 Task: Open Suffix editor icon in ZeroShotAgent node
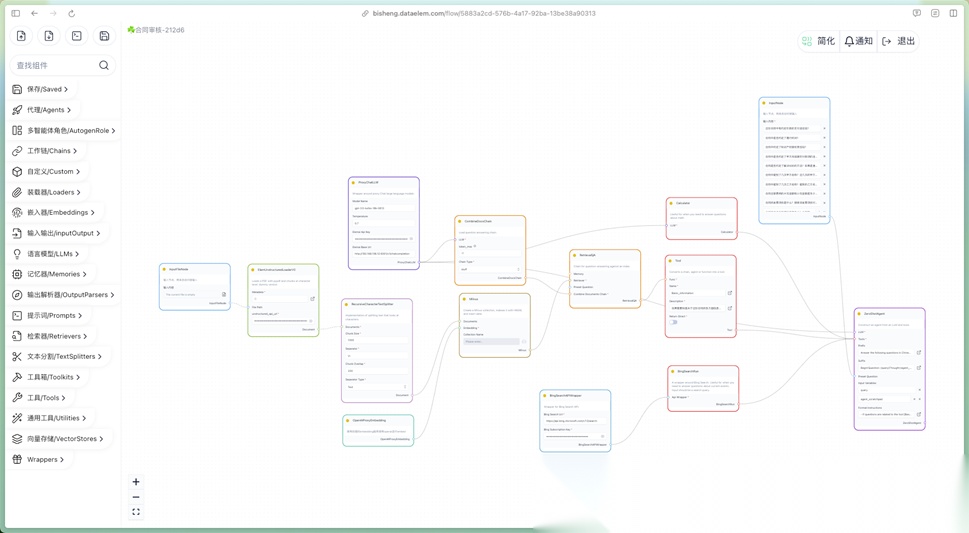pos(919,368)
